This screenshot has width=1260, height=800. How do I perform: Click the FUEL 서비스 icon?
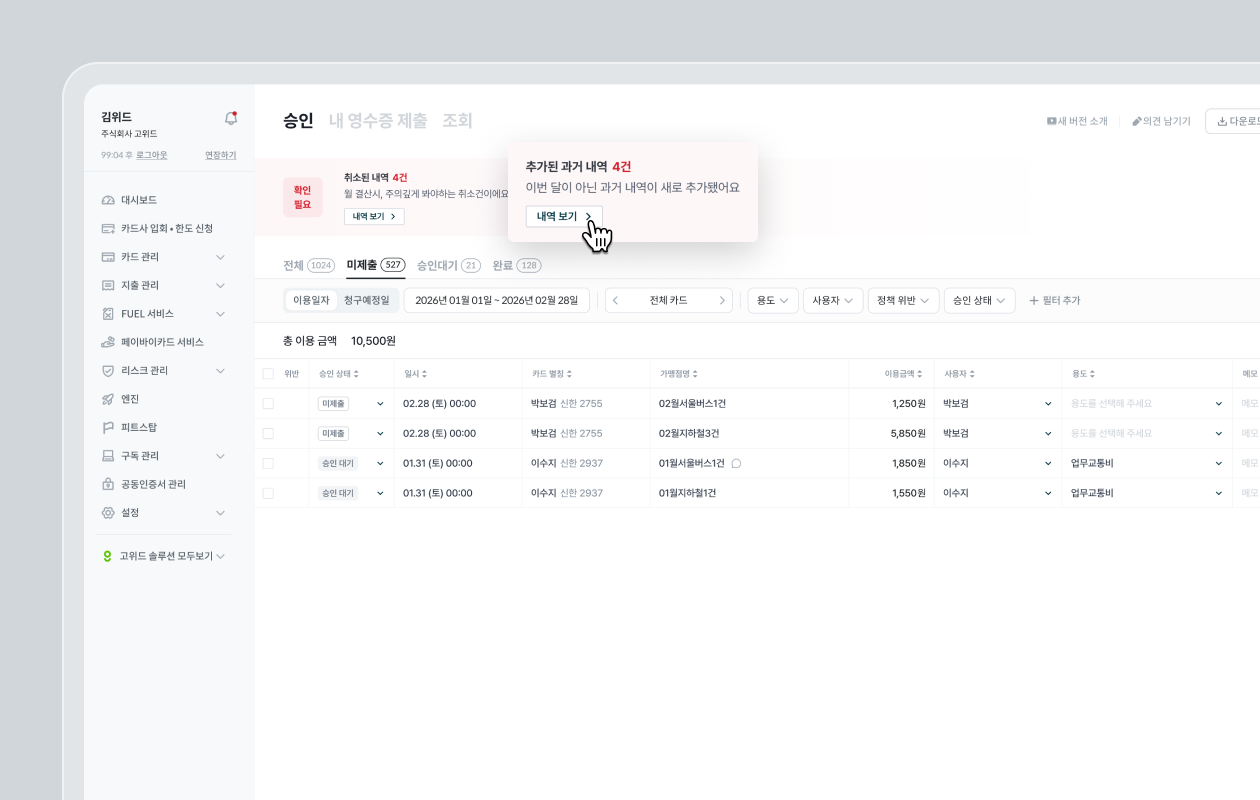pos(108,314)
